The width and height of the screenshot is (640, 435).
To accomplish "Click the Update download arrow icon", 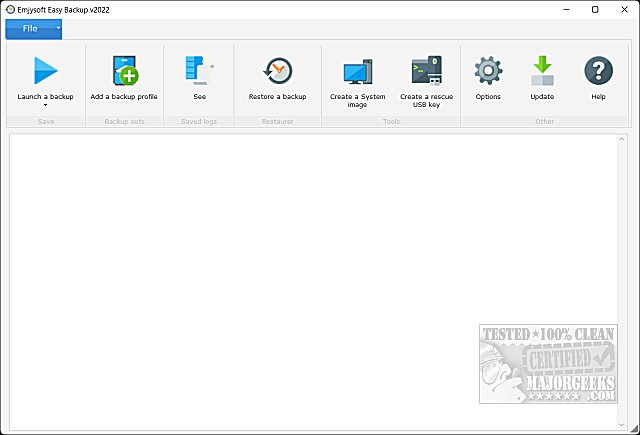I will coord(542,71).
